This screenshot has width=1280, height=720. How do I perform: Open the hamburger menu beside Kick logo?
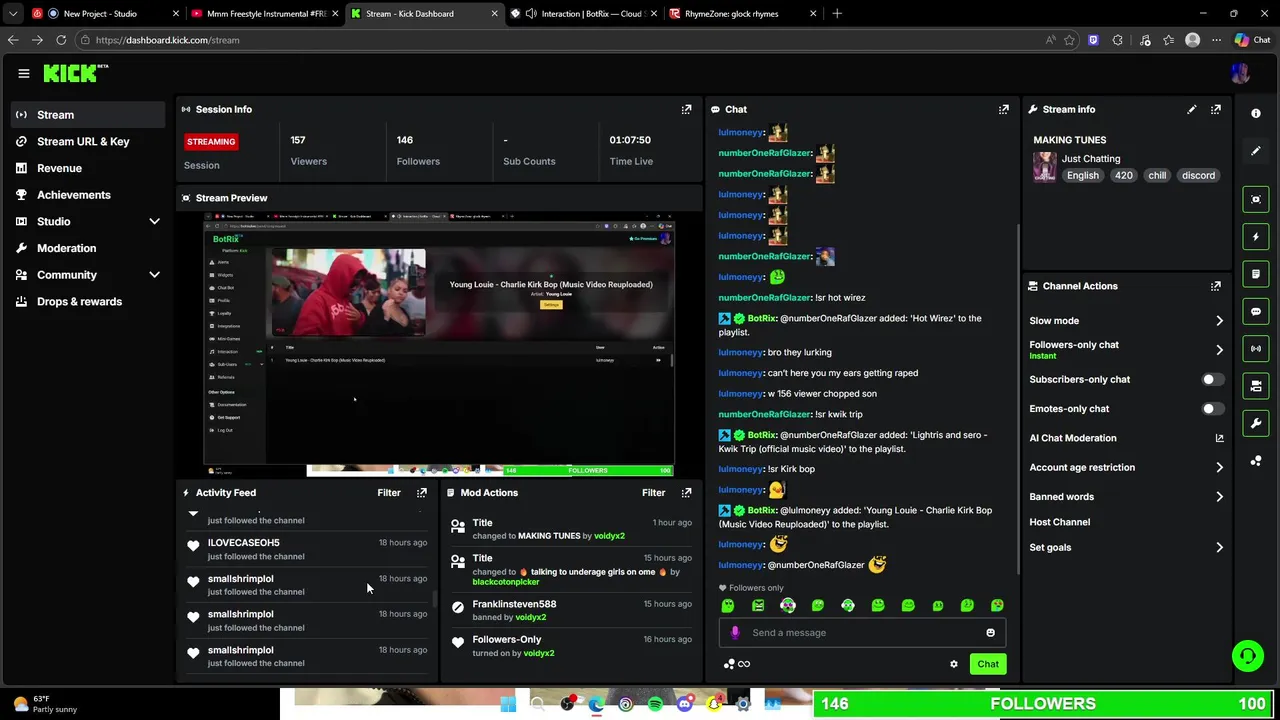pyautogui.click(x=23, y=73)
